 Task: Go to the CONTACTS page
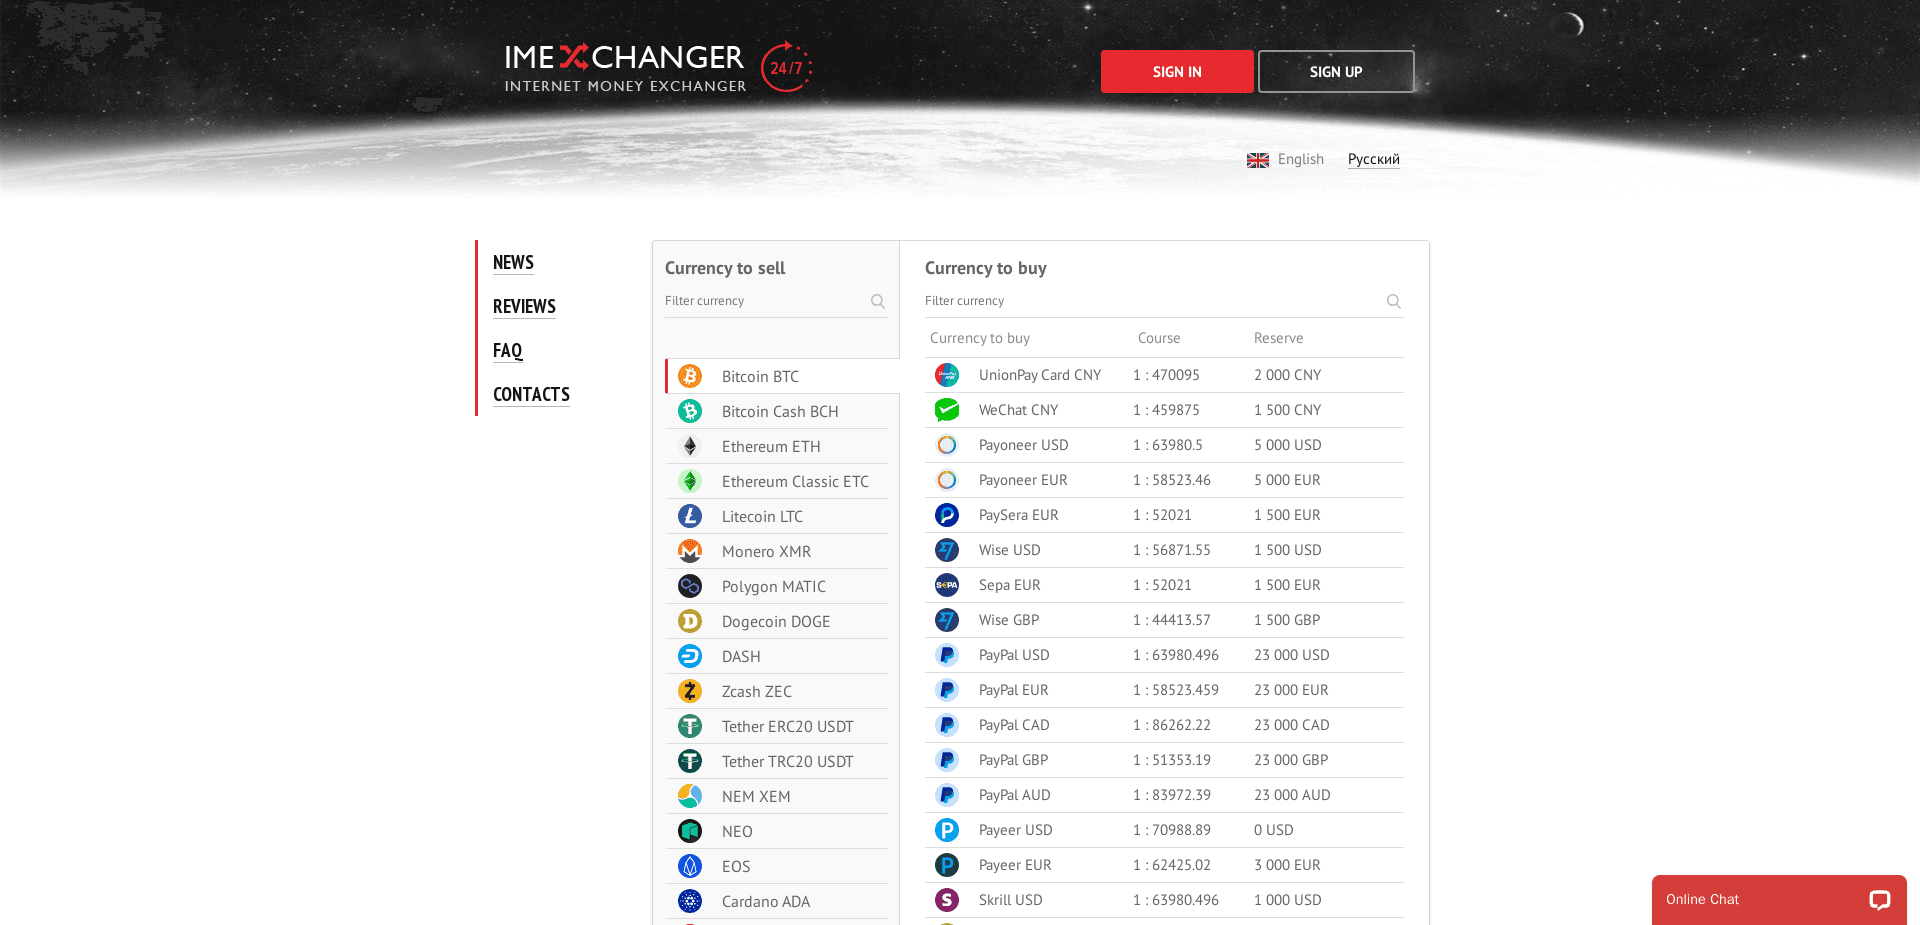tap(531, 394)
